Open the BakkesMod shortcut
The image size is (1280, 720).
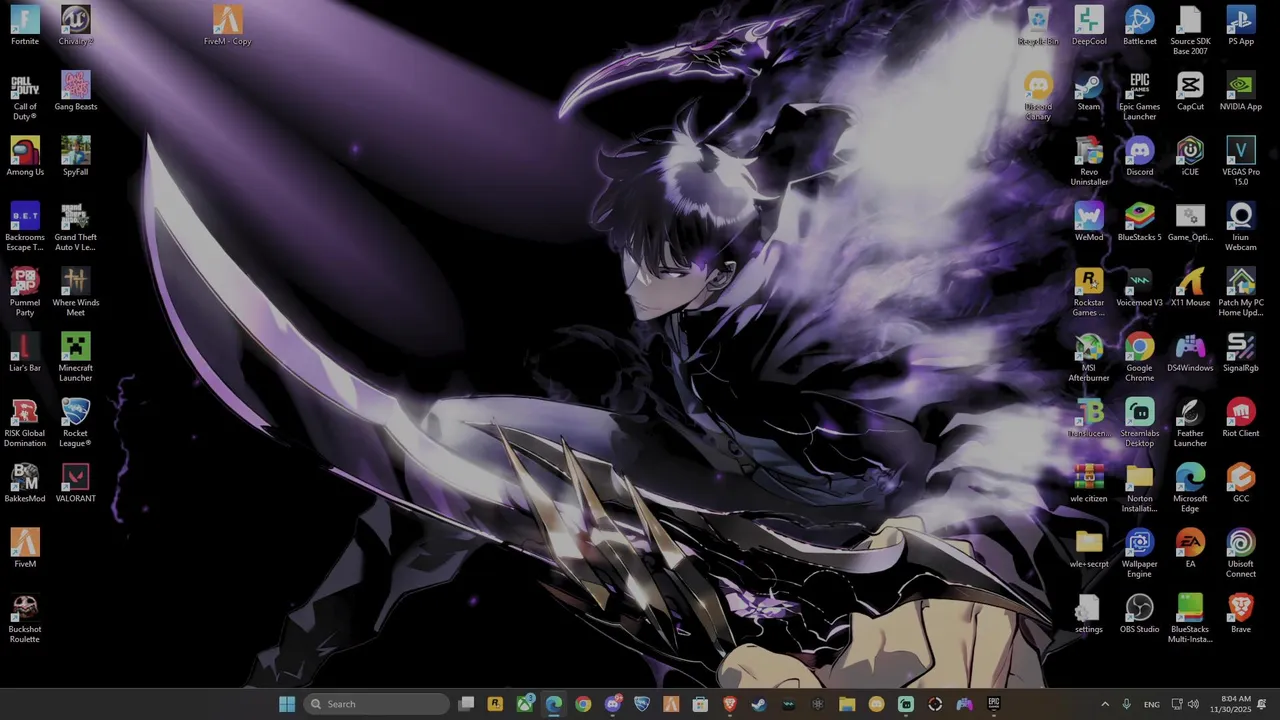[25, 484]
